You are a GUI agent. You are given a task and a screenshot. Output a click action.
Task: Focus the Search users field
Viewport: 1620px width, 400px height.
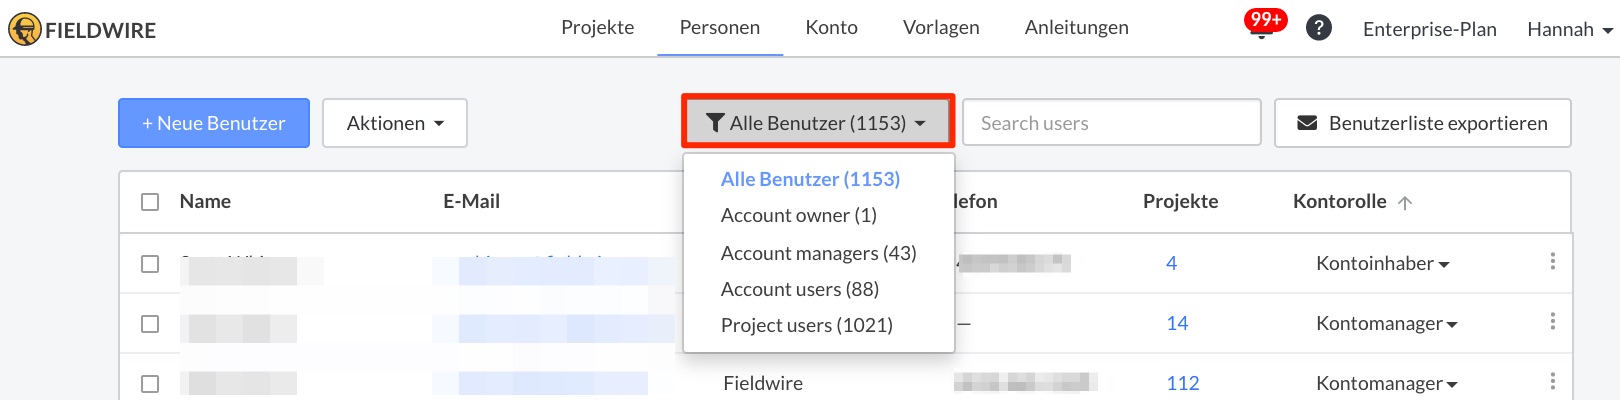point(1112,123)
